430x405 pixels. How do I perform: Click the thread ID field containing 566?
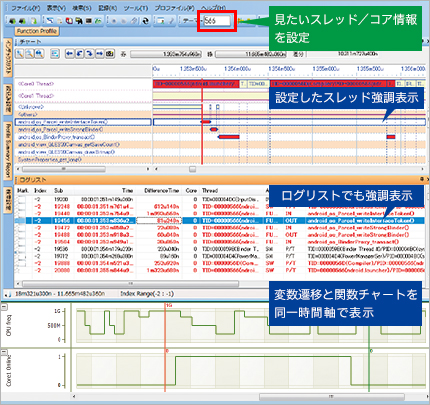[x=217, y=21]
